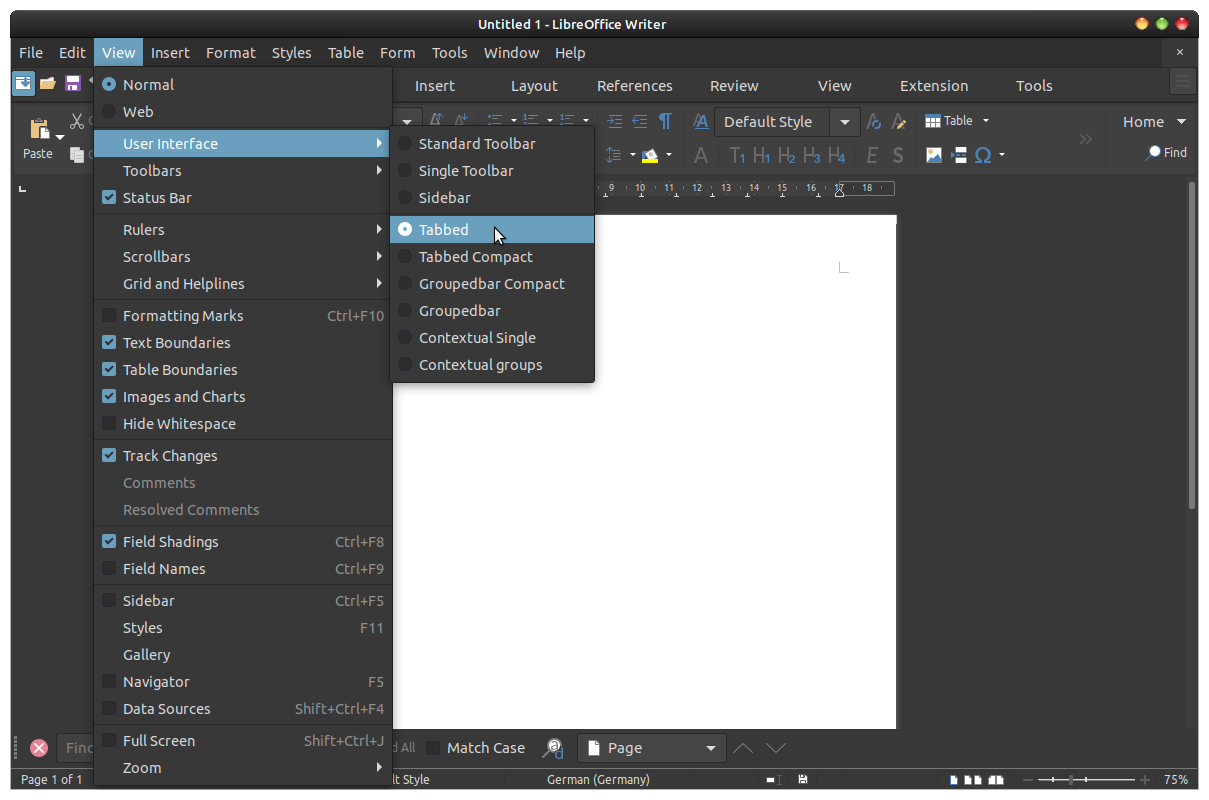
Task: Switch to the References tab
Action: pos(635,86)
